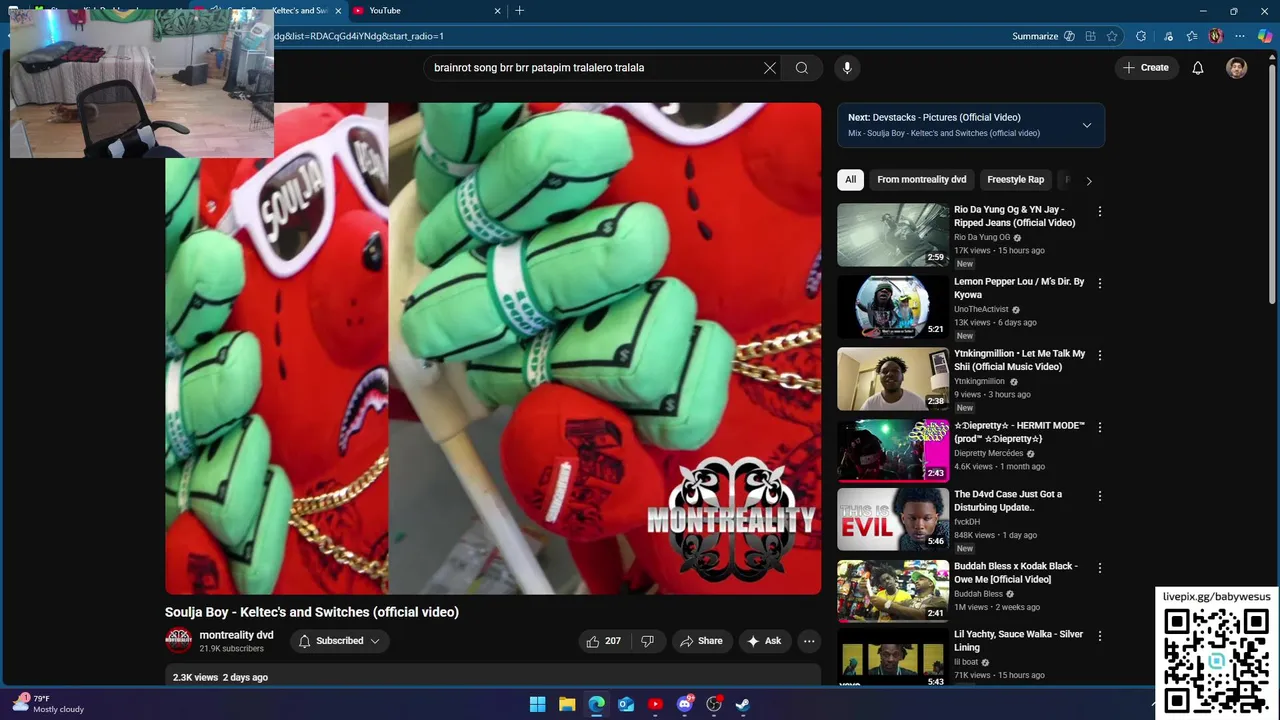This screenshot has height=720, width=1280.
Task: Select From montreality dvd chip
Action: [922, 180]
